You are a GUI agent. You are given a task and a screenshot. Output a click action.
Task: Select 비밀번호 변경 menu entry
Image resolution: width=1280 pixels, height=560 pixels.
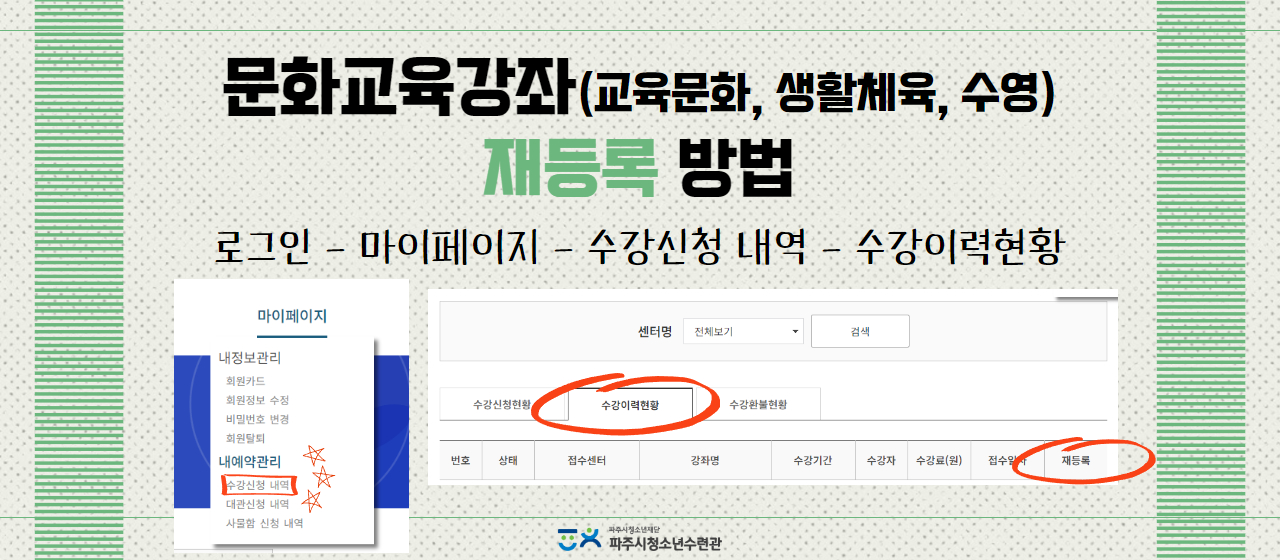[257, 419]
